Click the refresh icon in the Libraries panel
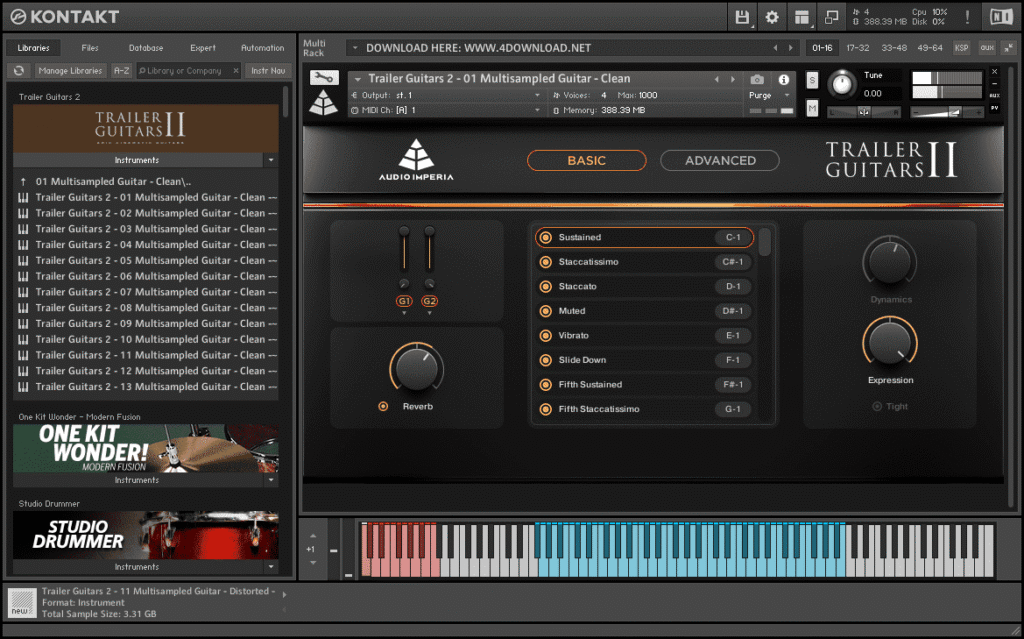Image resolution: width=1024 pixels, height=639 pixels. tap(17, 70)
